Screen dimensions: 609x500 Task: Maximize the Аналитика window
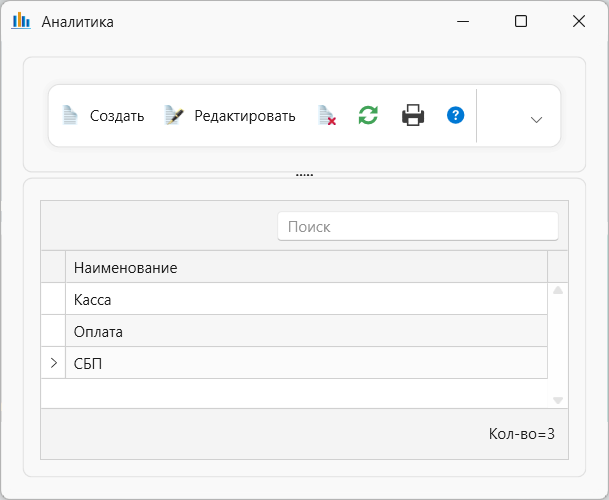(x=521, y=21)
